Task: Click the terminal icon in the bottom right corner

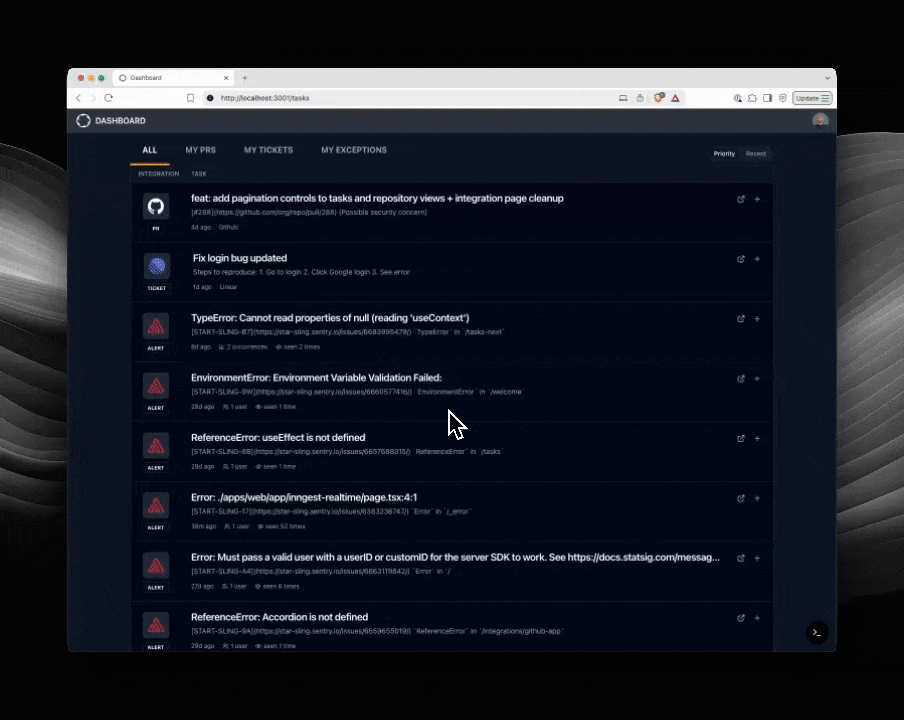Action: click(x=817, y=632)
